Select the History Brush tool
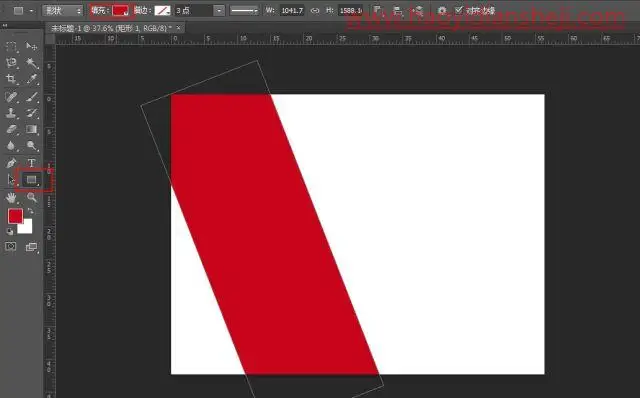 tap(31, 113)
